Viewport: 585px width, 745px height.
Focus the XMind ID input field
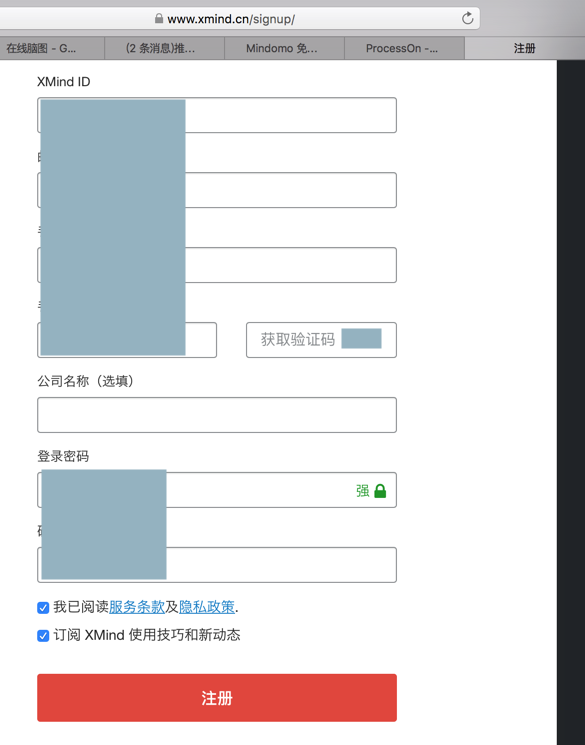[x=217, y=115]
